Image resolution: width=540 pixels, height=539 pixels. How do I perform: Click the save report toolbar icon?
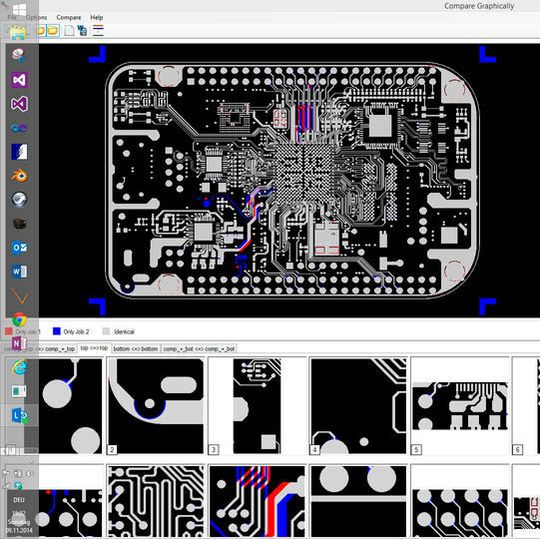click(x=82, y=31)
